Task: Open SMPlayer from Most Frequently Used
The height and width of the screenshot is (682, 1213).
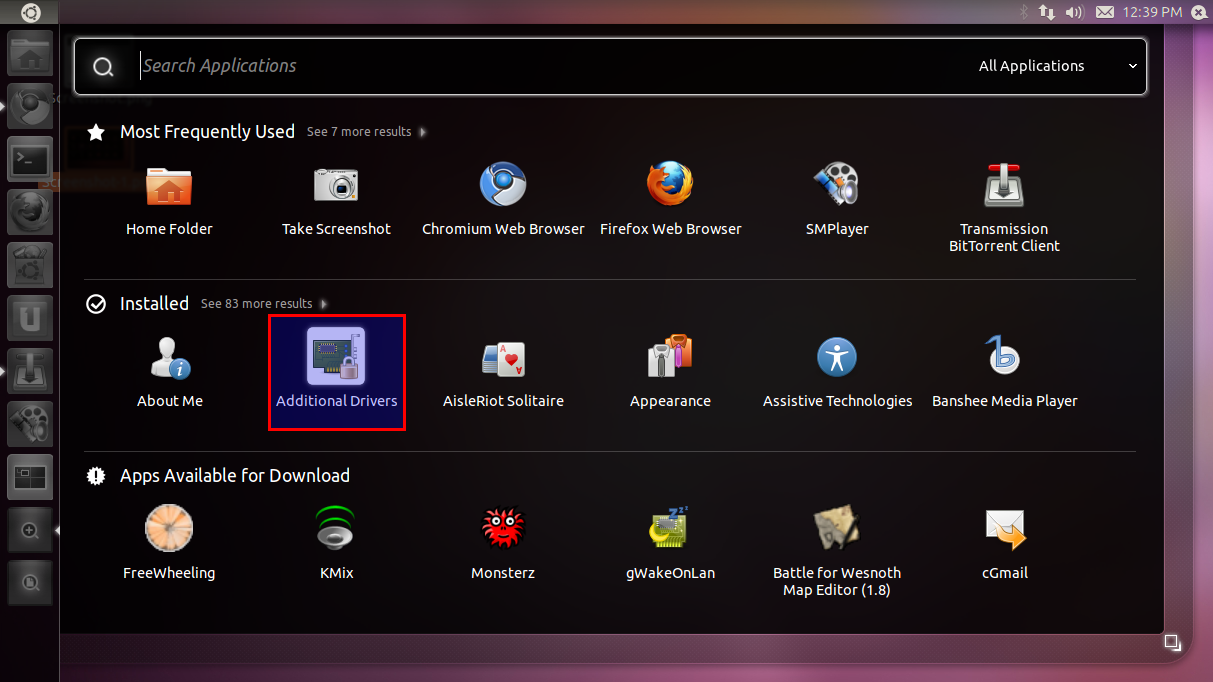Action: tap(837, 200)
